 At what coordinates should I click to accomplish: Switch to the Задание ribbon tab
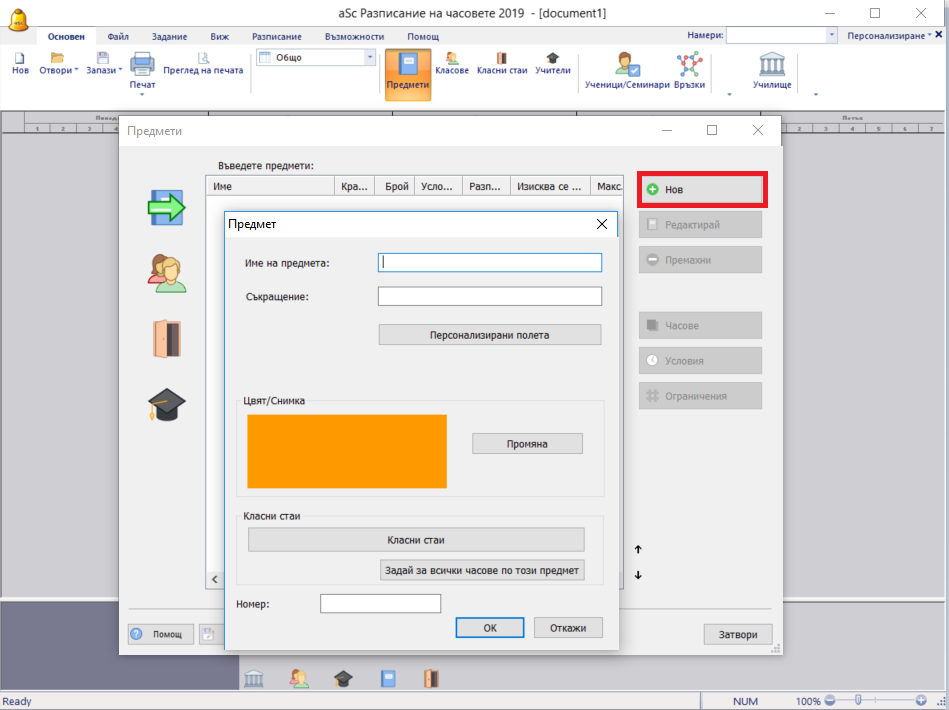(x=170, y=36)
